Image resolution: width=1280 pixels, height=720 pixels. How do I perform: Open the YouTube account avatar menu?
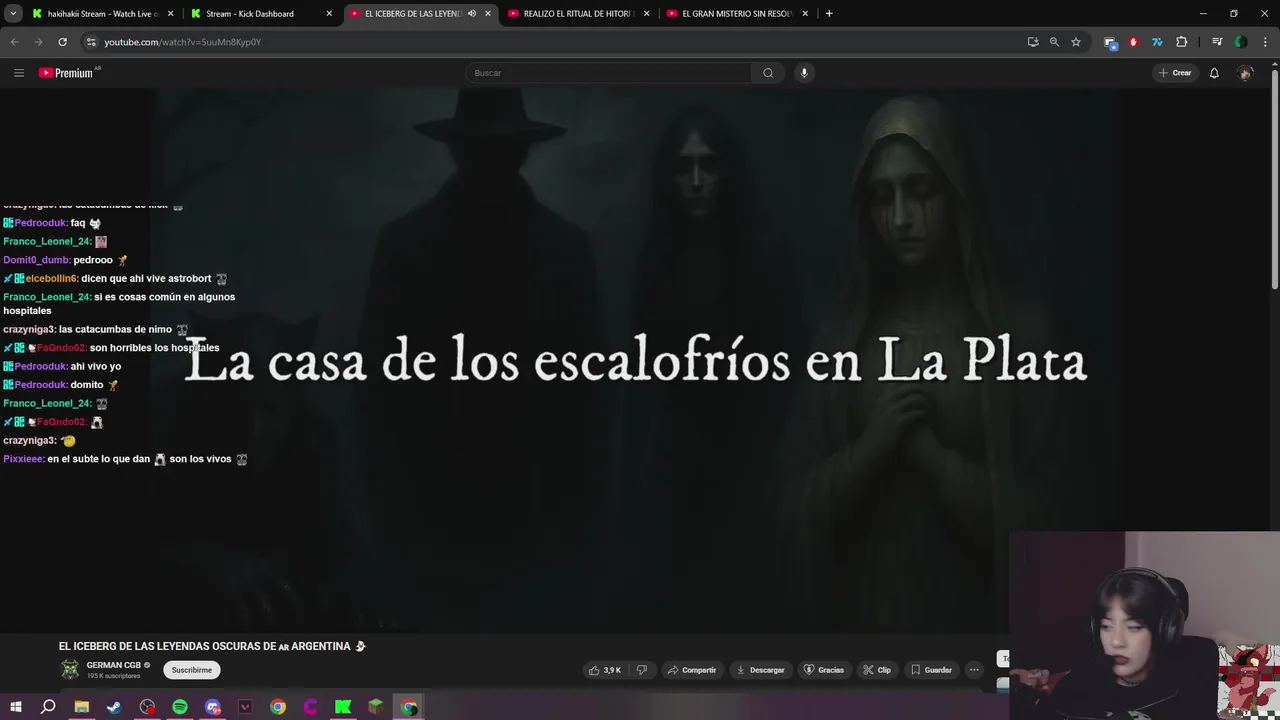coord(1245,73)
